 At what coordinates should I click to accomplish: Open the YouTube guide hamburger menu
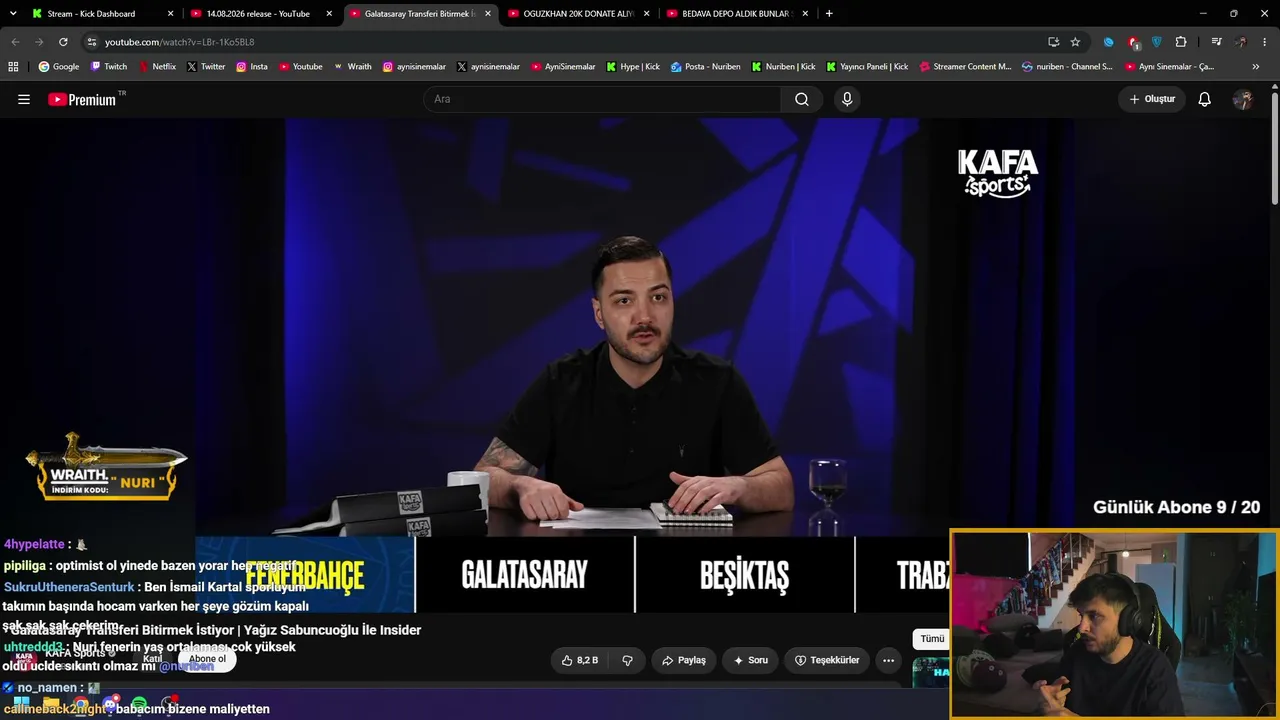pos(24,99)
